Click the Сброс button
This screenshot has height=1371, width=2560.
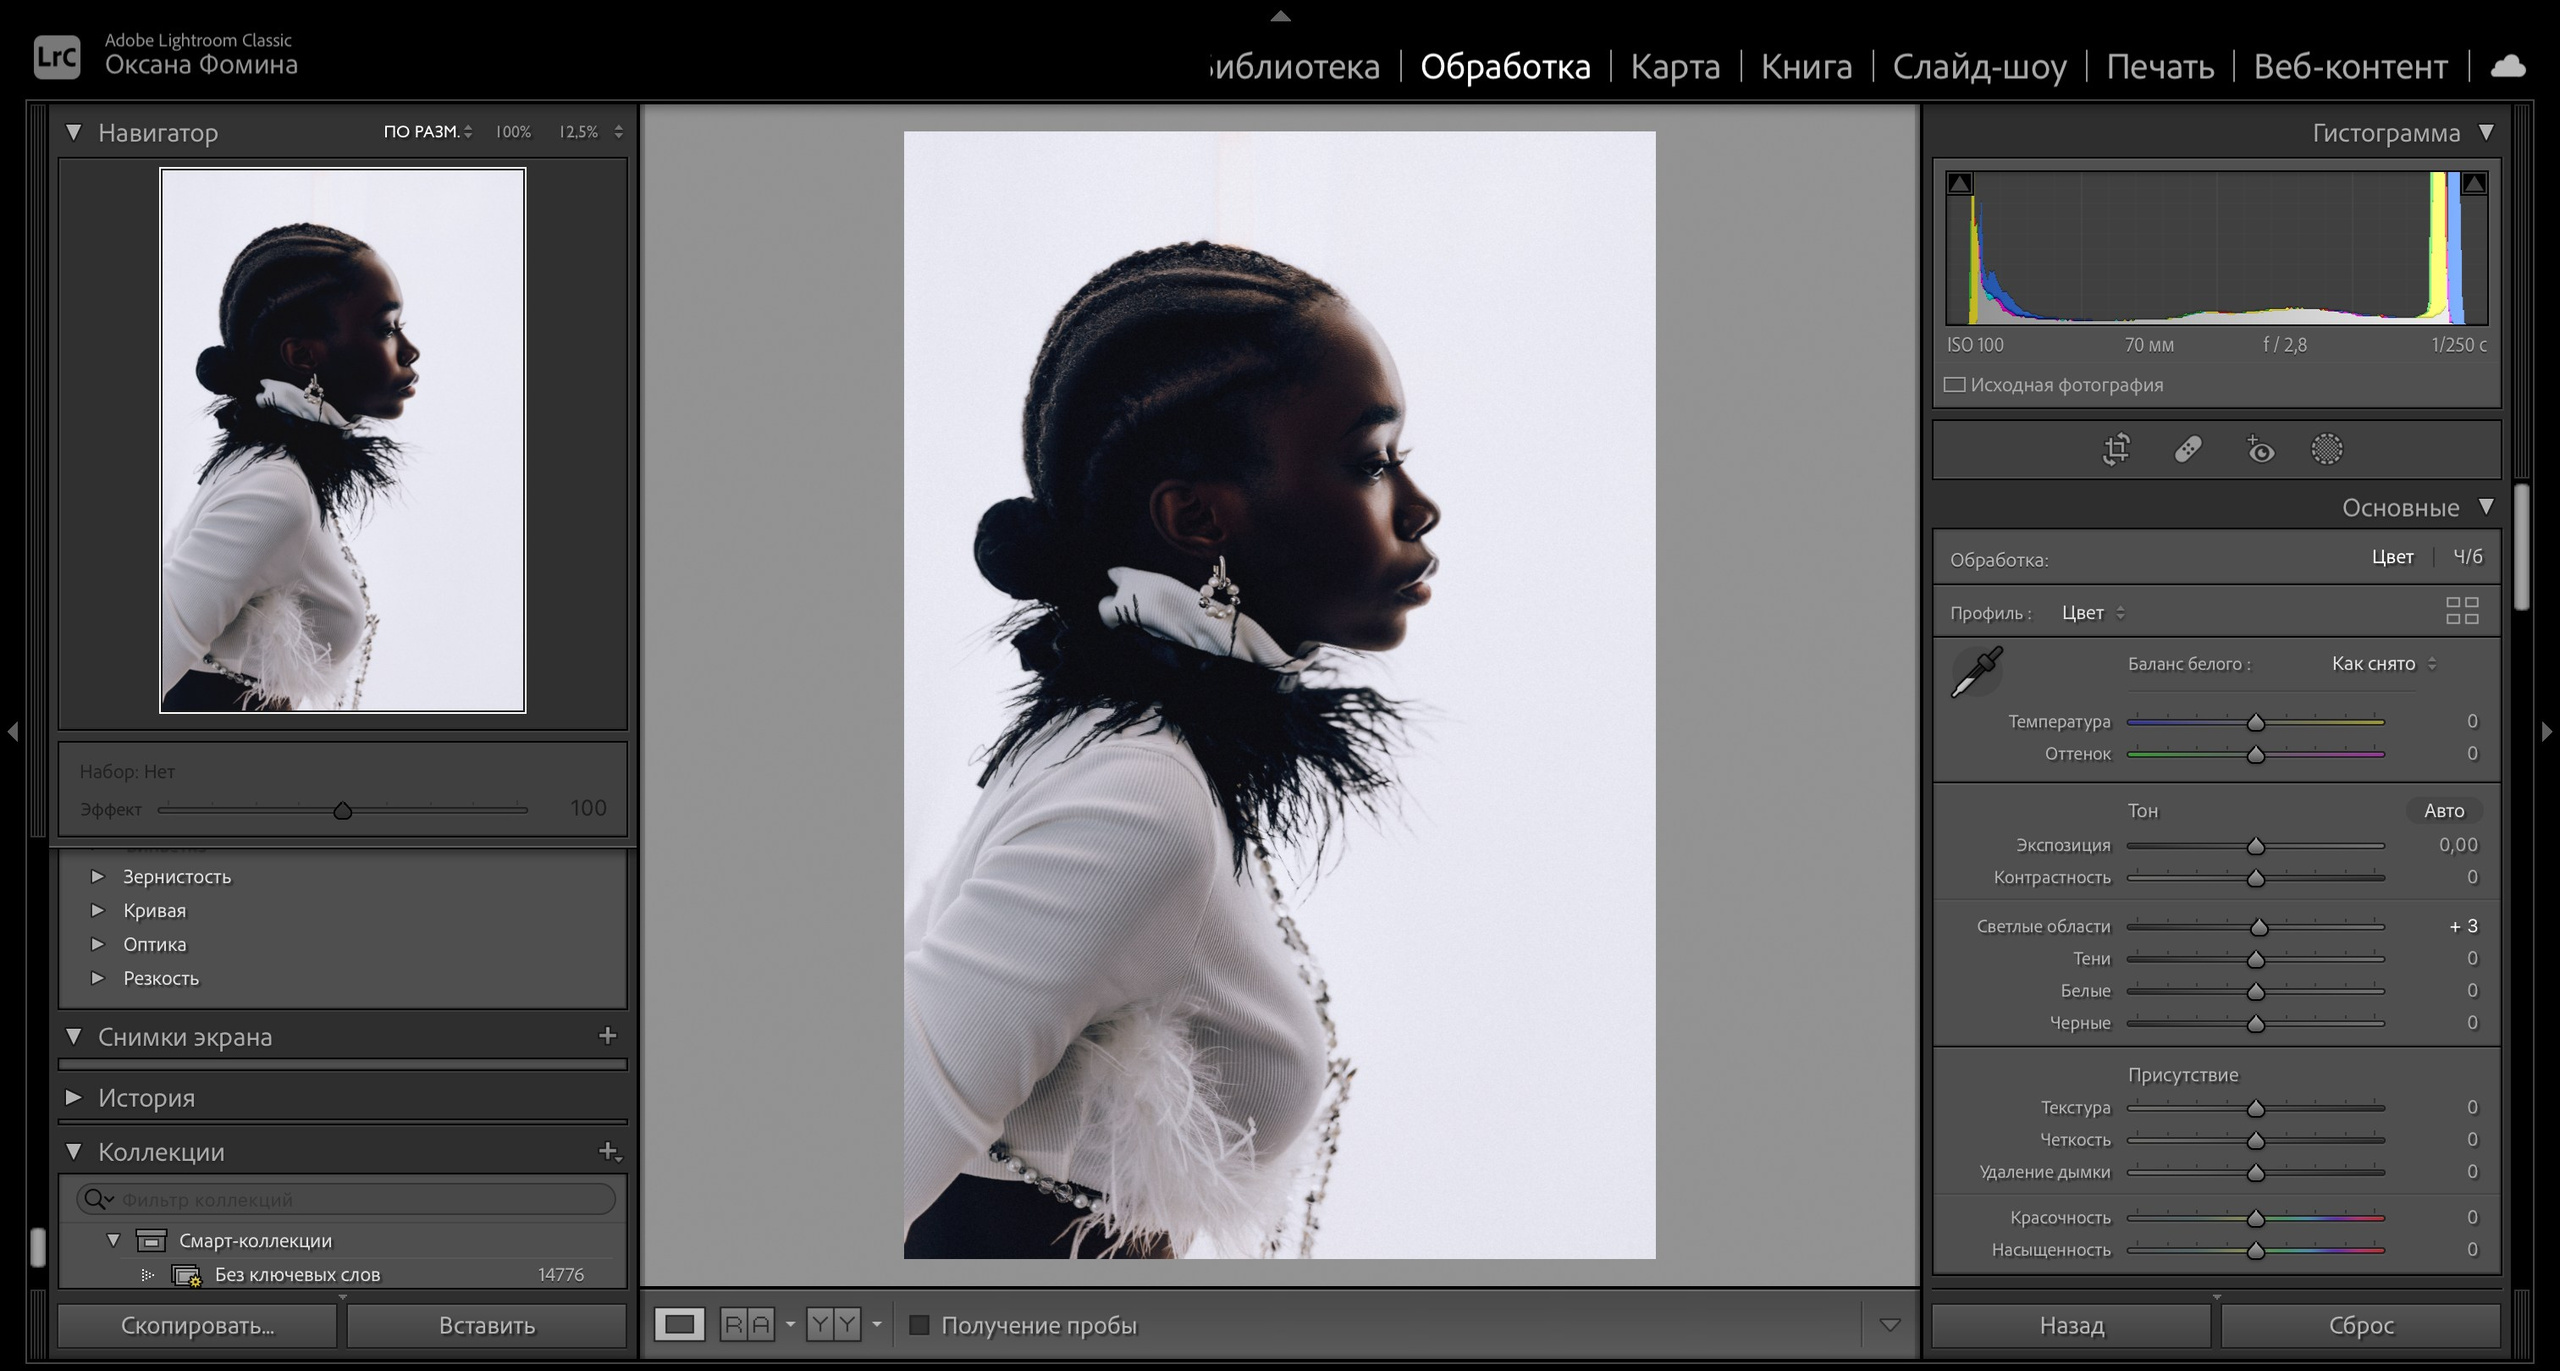(2361, 1325)
